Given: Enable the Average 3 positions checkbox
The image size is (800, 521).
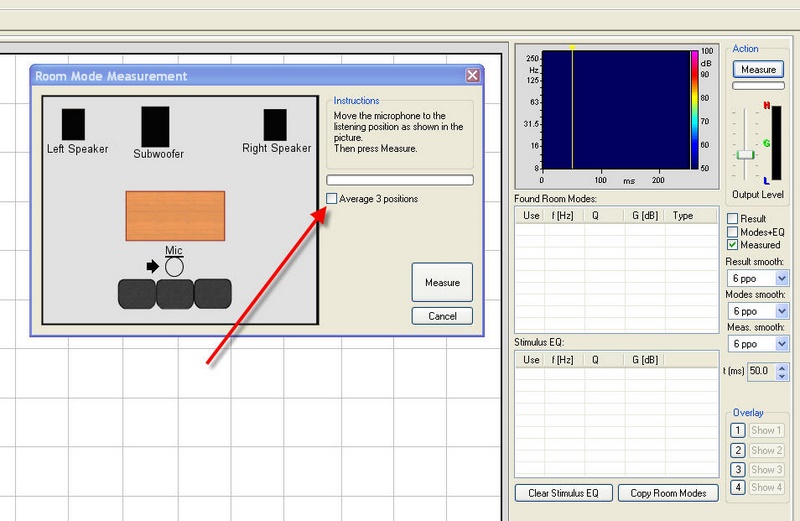Looking at the screenshot, I should 332,199.
